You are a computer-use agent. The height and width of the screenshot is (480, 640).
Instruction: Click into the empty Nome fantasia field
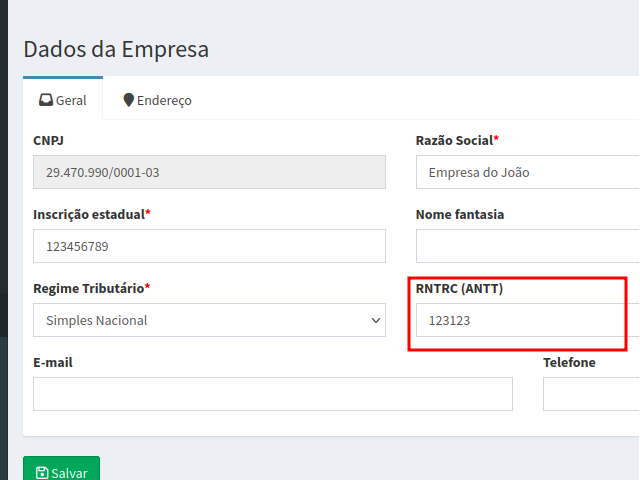(528, 246)
